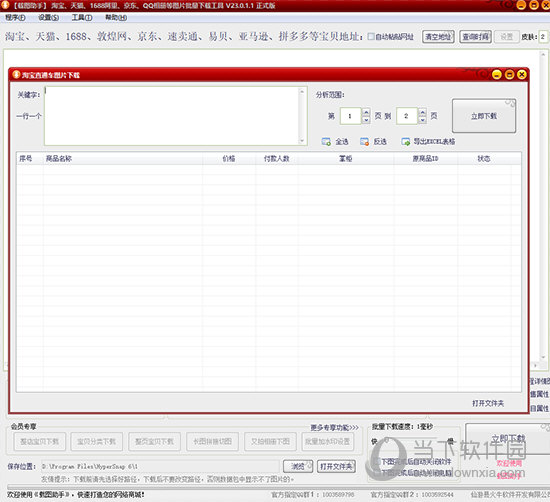550x502 pixels.
Task: Click the 长图拼接切图 member button
Action: pos(213,441)
